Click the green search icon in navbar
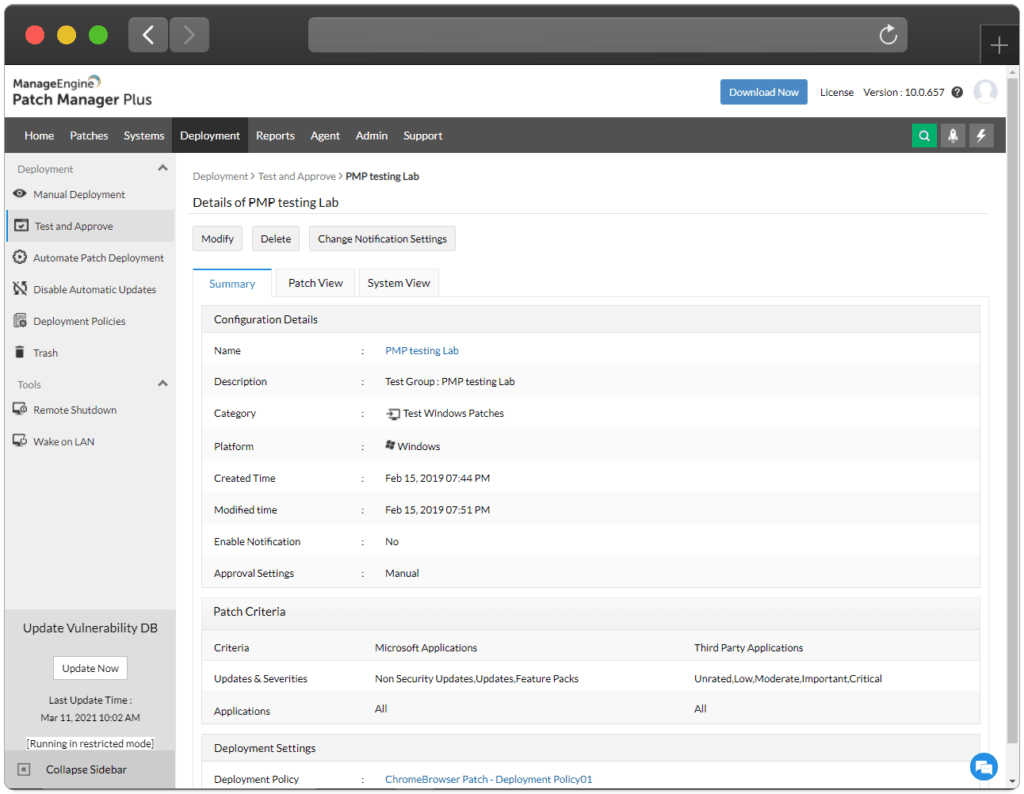Image resolution: width=1024 pixels, height=794 pixels. pyautogui.click(x=924, y=136)
